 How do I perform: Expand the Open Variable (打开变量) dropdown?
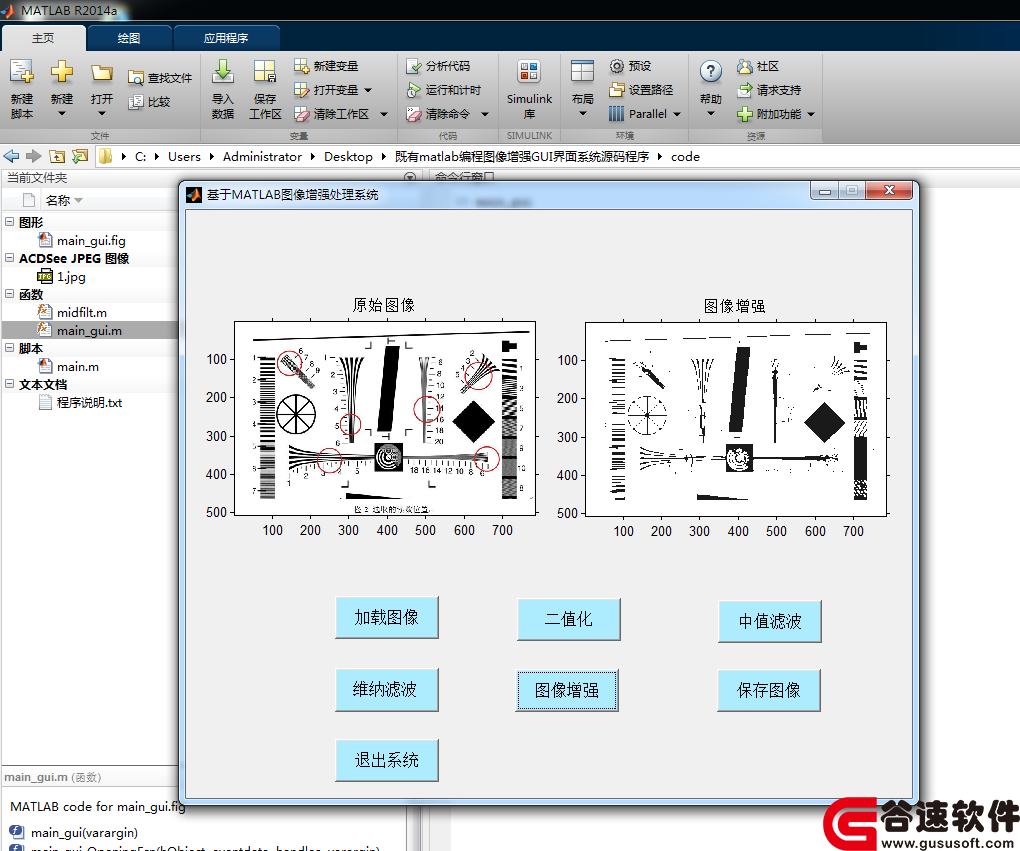pyautogui.click(x=368, y=90)
